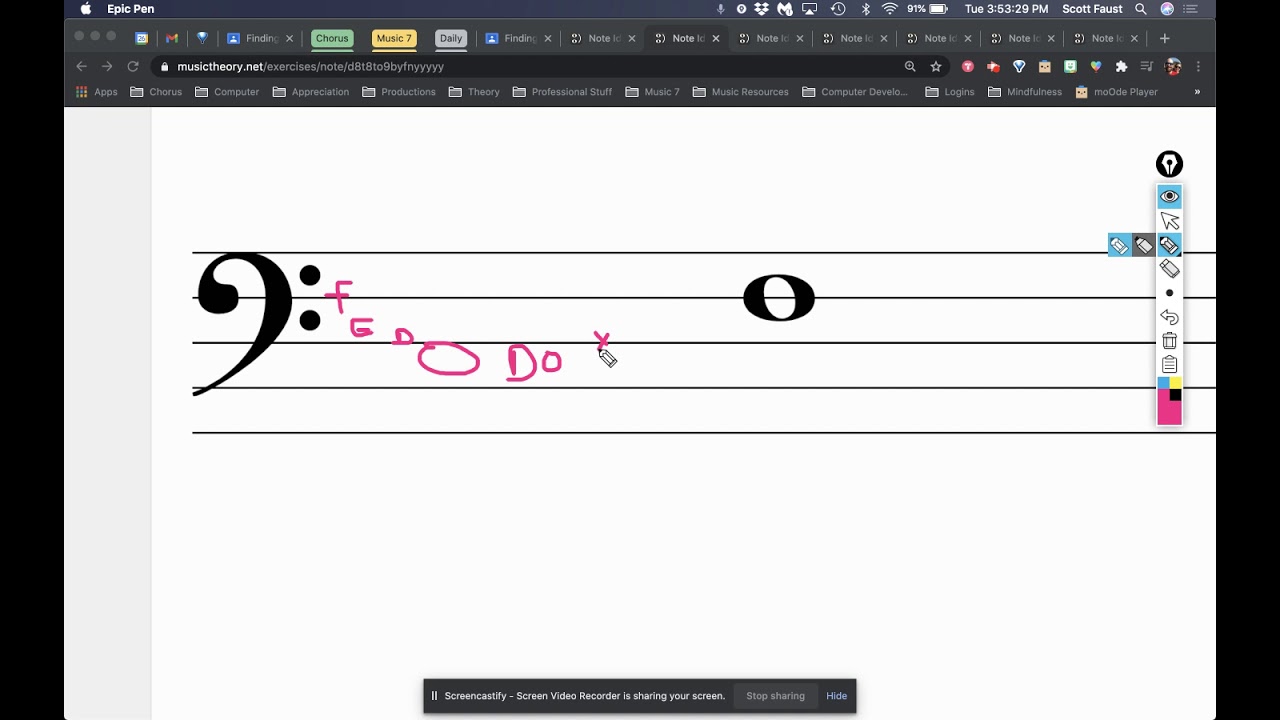The width and height of the screenshot is (1280, 720).
Task: Open the Productions bookmarks folder
Action: 399,92
